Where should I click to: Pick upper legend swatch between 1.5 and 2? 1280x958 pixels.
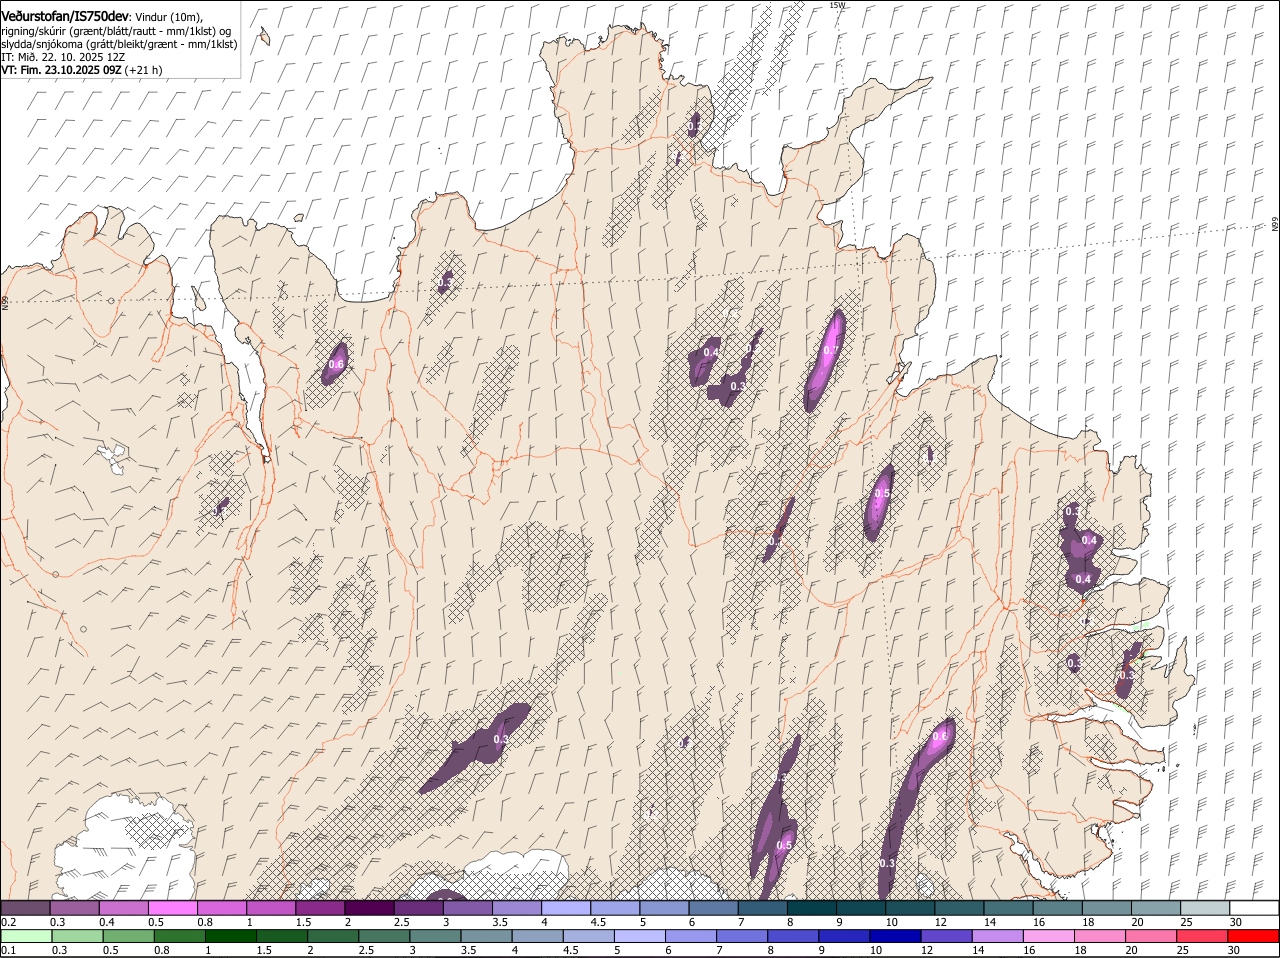[320, 907]
